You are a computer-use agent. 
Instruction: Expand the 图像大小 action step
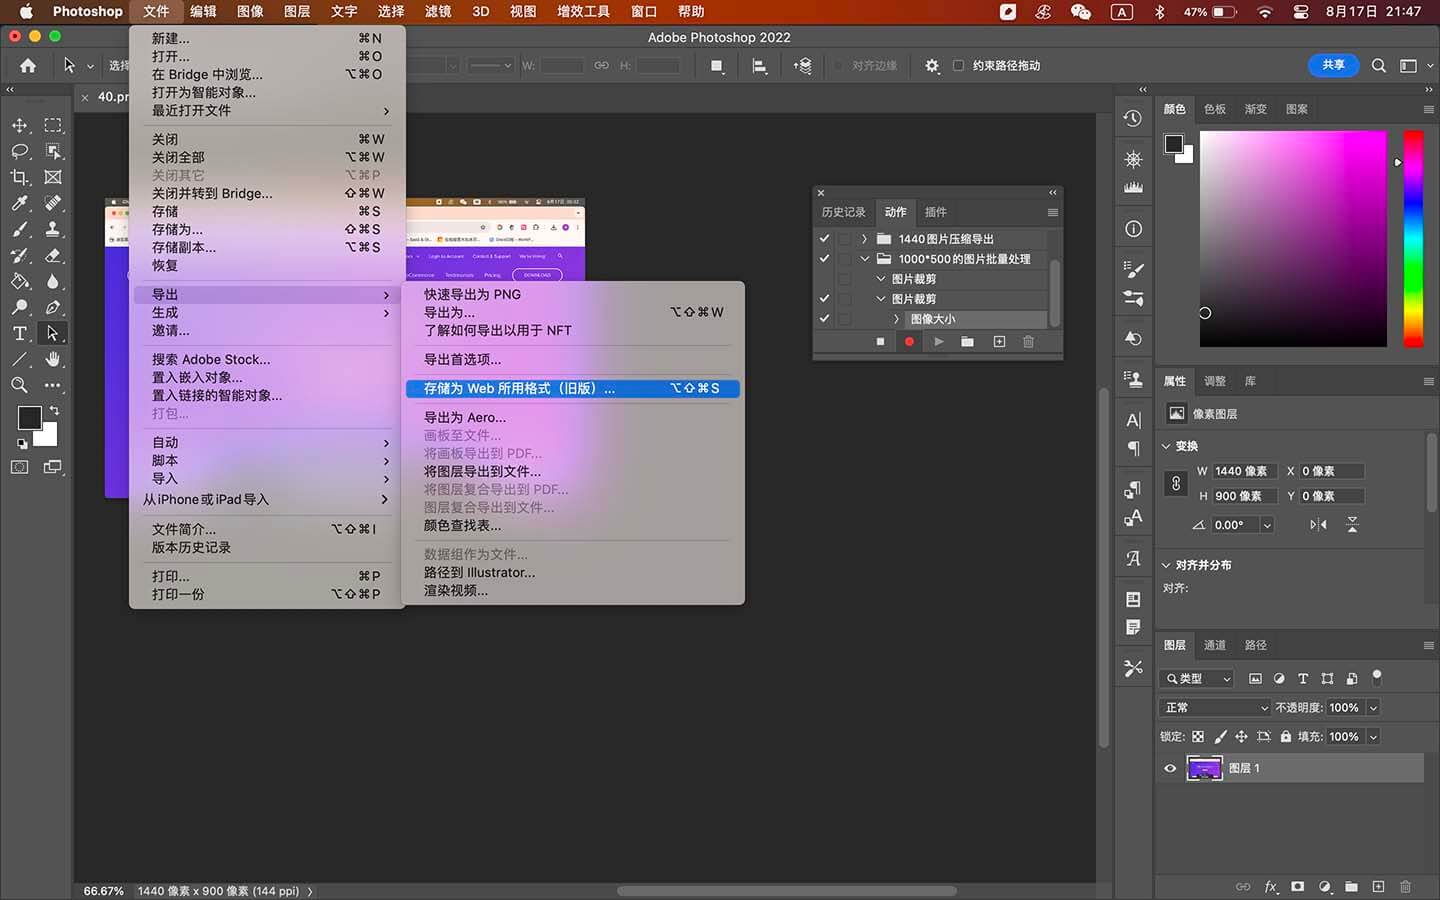[896, 319]
